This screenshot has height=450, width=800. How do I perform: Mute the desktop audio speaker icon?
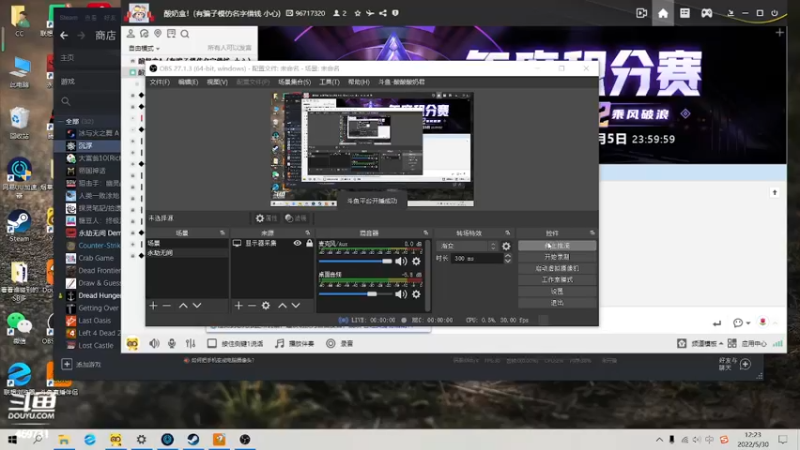pos(401,294)
